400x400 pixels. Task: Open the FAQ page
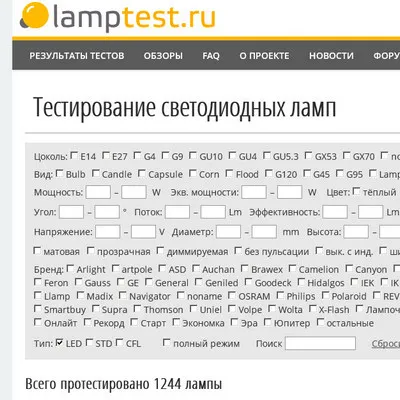click(x=211, y=56)
